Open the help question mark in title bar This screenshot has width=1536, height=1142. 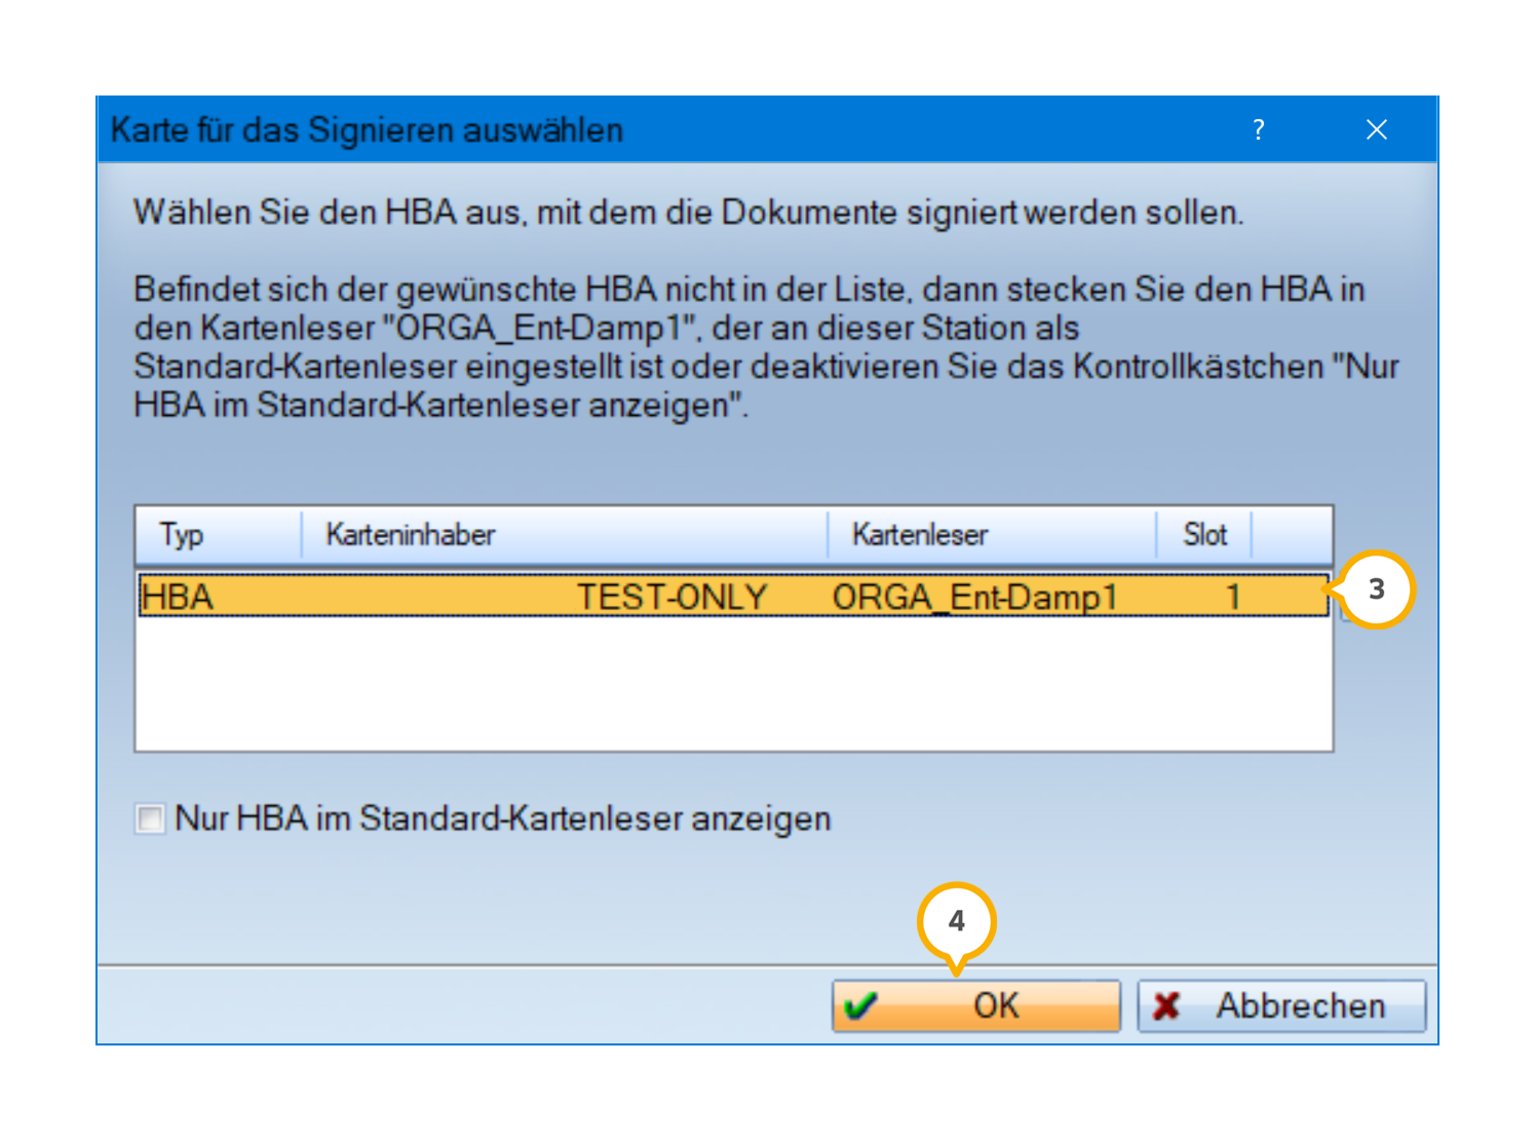pos(1258,130)
